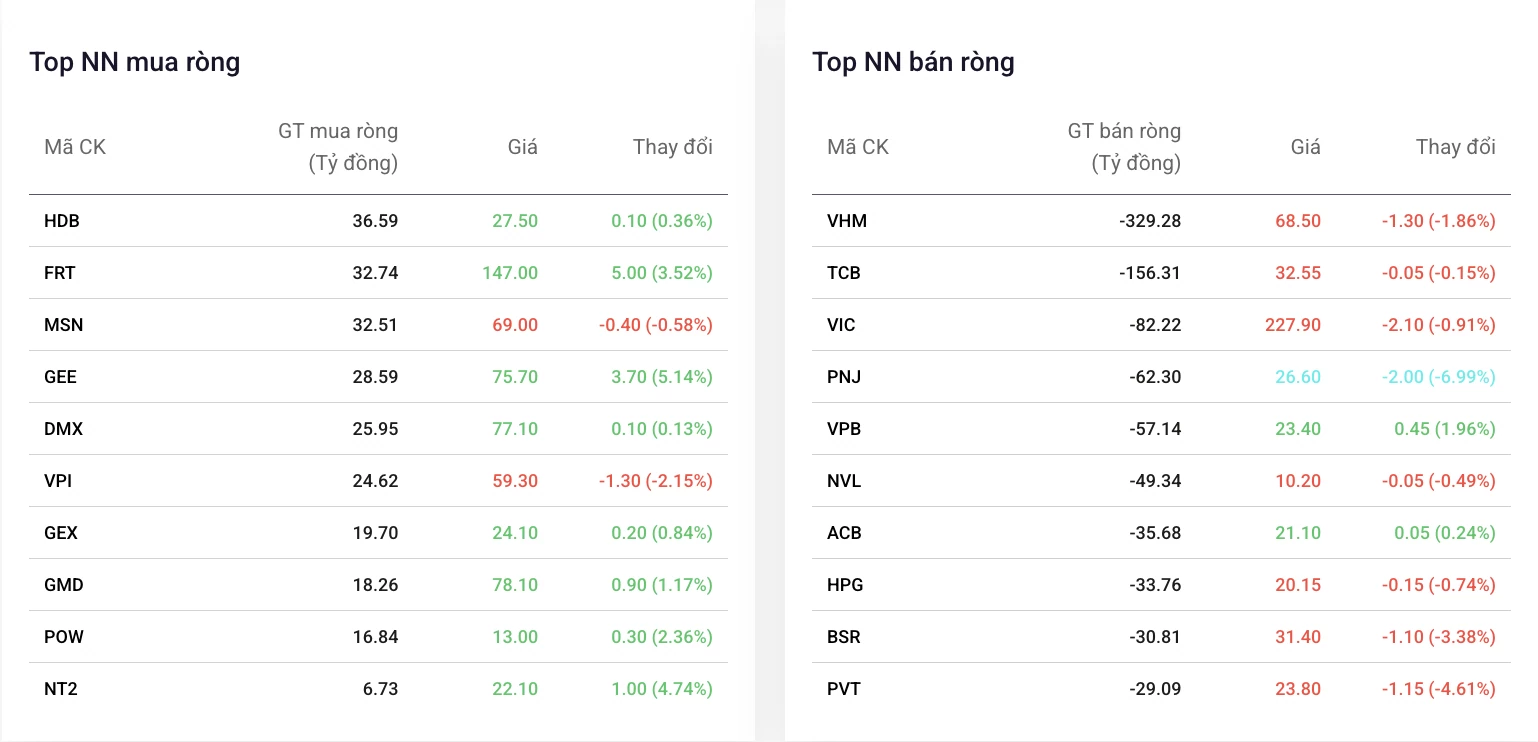Click FRT price 147.00
This screenshot has width=1538, height=742.
point(510,273)
